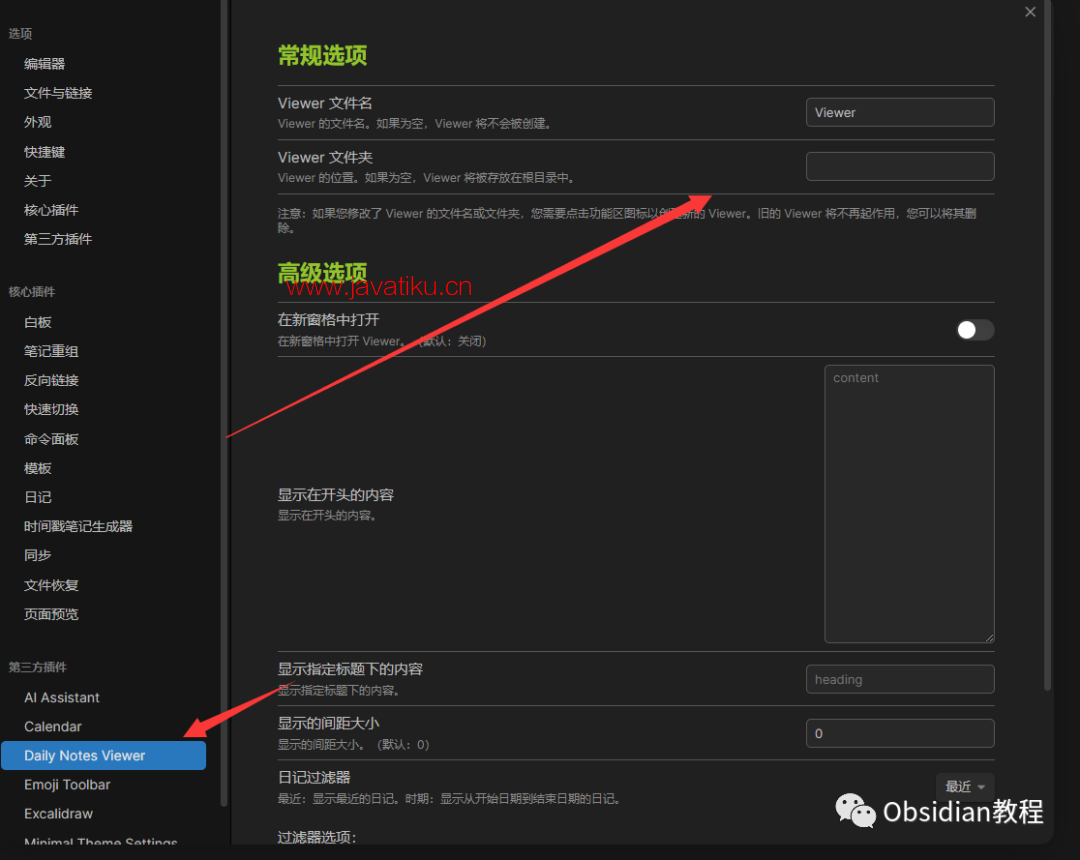Click the 过滤器选项 label
Viewport: 1080px width, 860px height.
317,837
